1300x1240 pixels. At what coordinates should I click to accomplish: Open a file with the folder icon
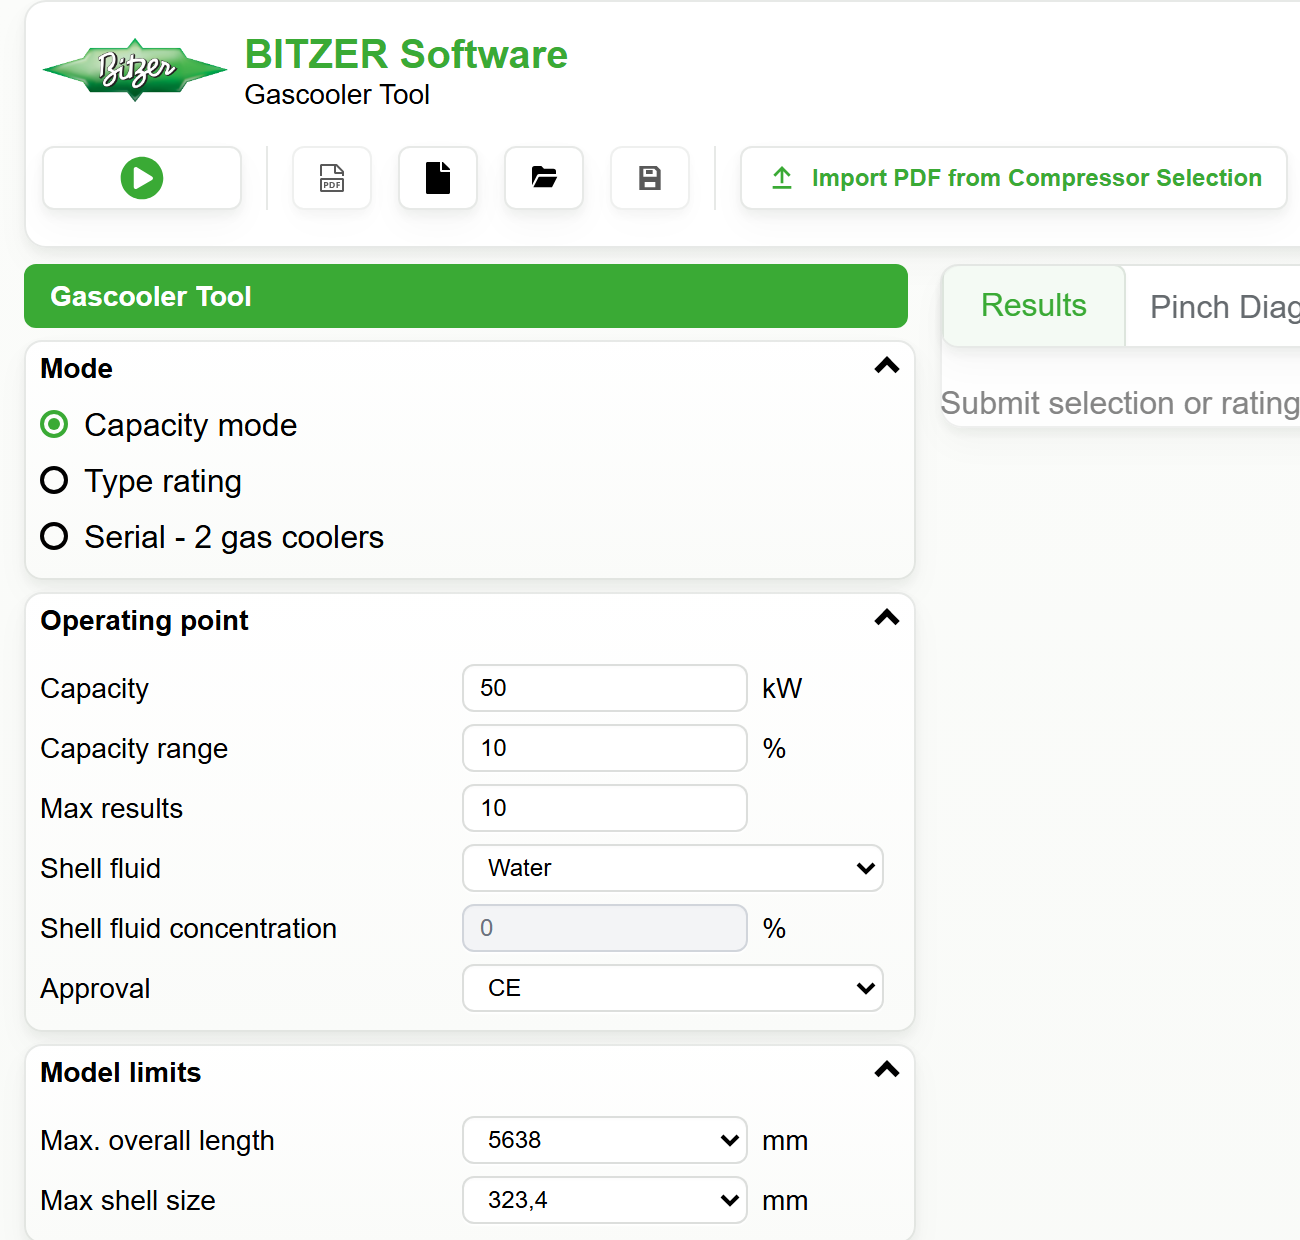pyautogui.click(x=544, y=178)
